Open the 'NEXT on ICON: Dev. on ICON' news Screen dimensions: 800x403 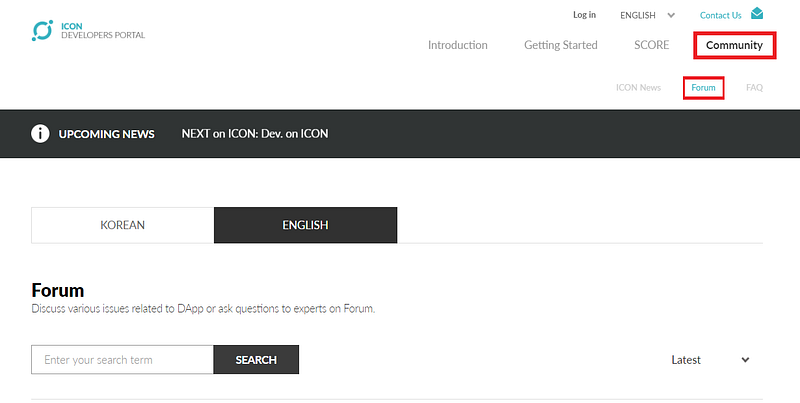(x=255, y=134)
